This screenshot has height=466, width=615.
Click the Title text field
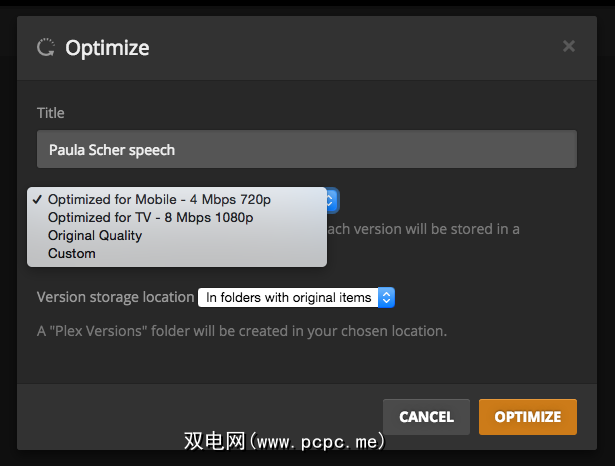coord(306,149)
